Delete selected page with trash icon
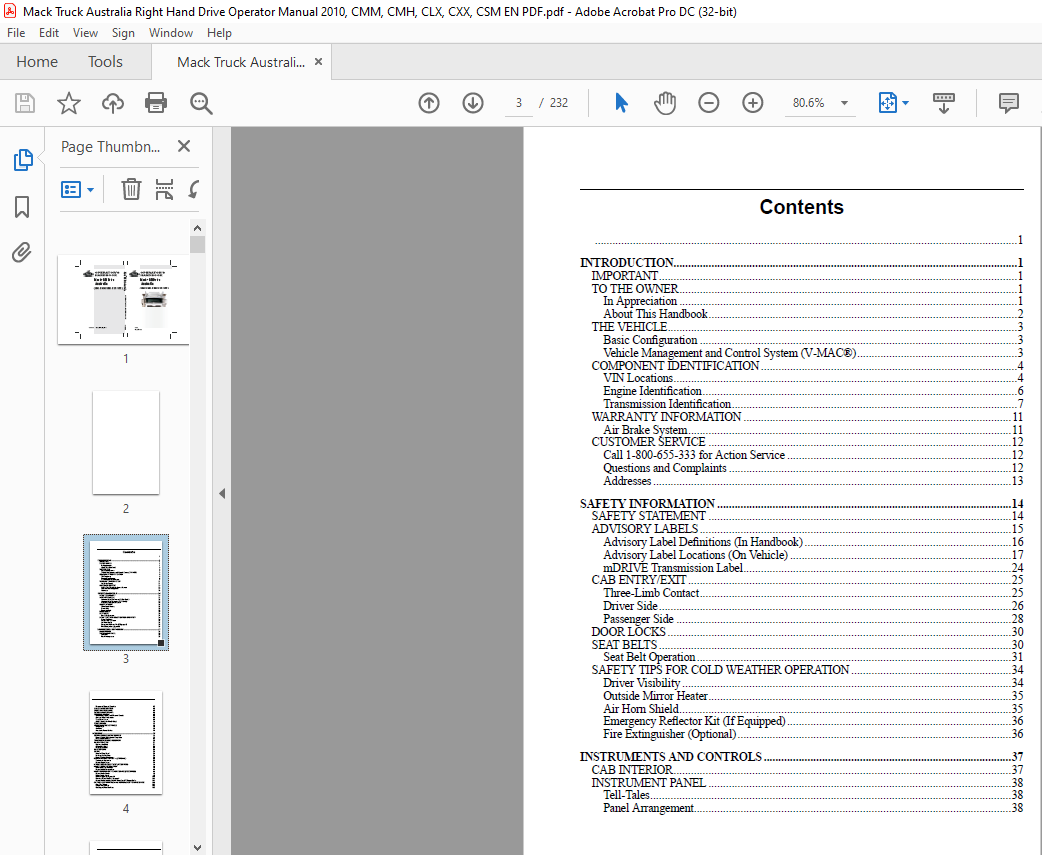The height and width of the screenshot is (855, 1042). [131, 189]
